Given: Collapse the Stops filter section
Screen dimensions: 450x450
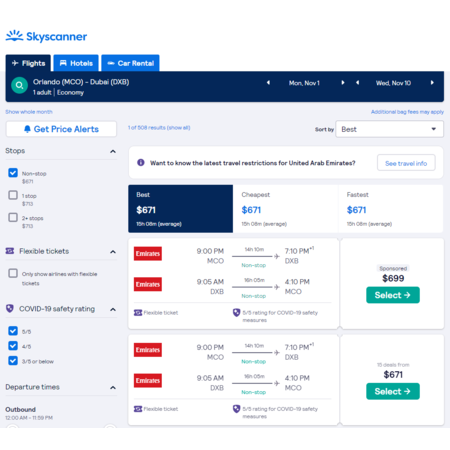Looking at the screenshot, I should pos(113,151).
